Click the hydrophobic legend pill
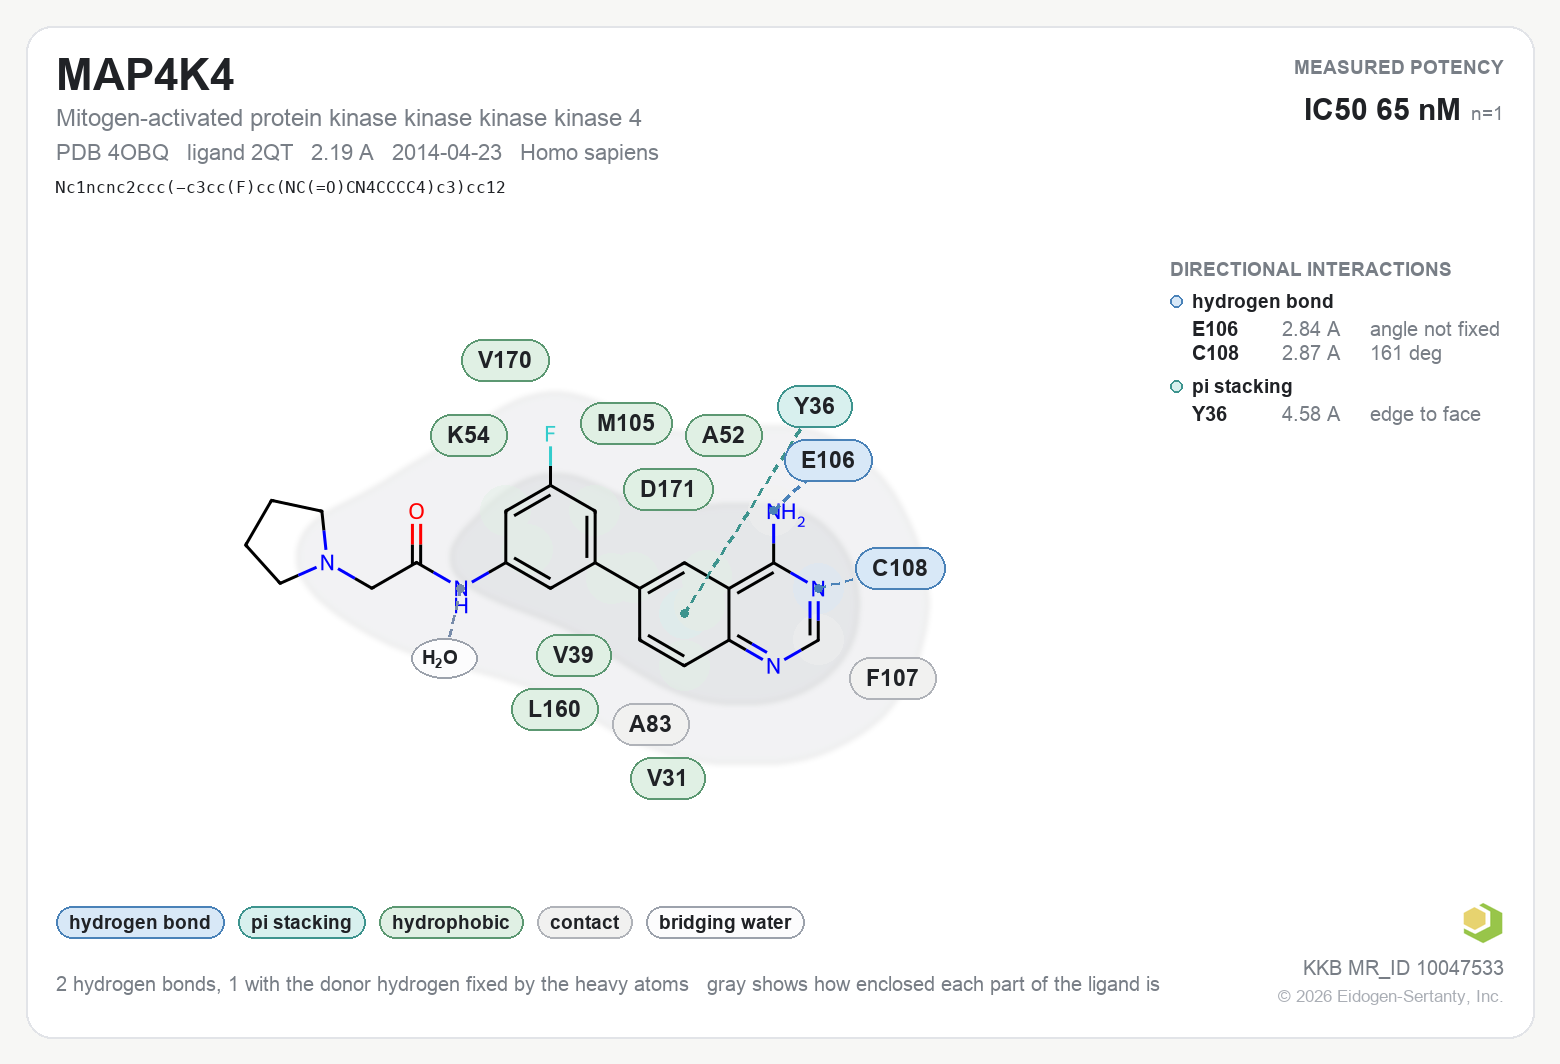This screenshot has width=1560, height=1064. click(x=451, y=922)
